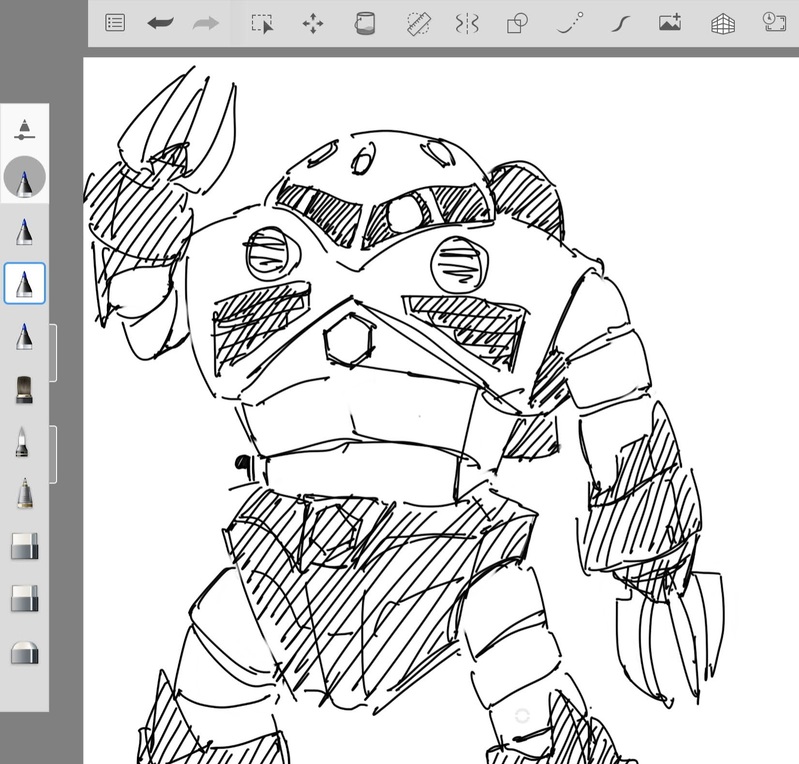Select the pencil brush outlined in blue
This screenshot has height=764, width=799.
pos(24,284)
